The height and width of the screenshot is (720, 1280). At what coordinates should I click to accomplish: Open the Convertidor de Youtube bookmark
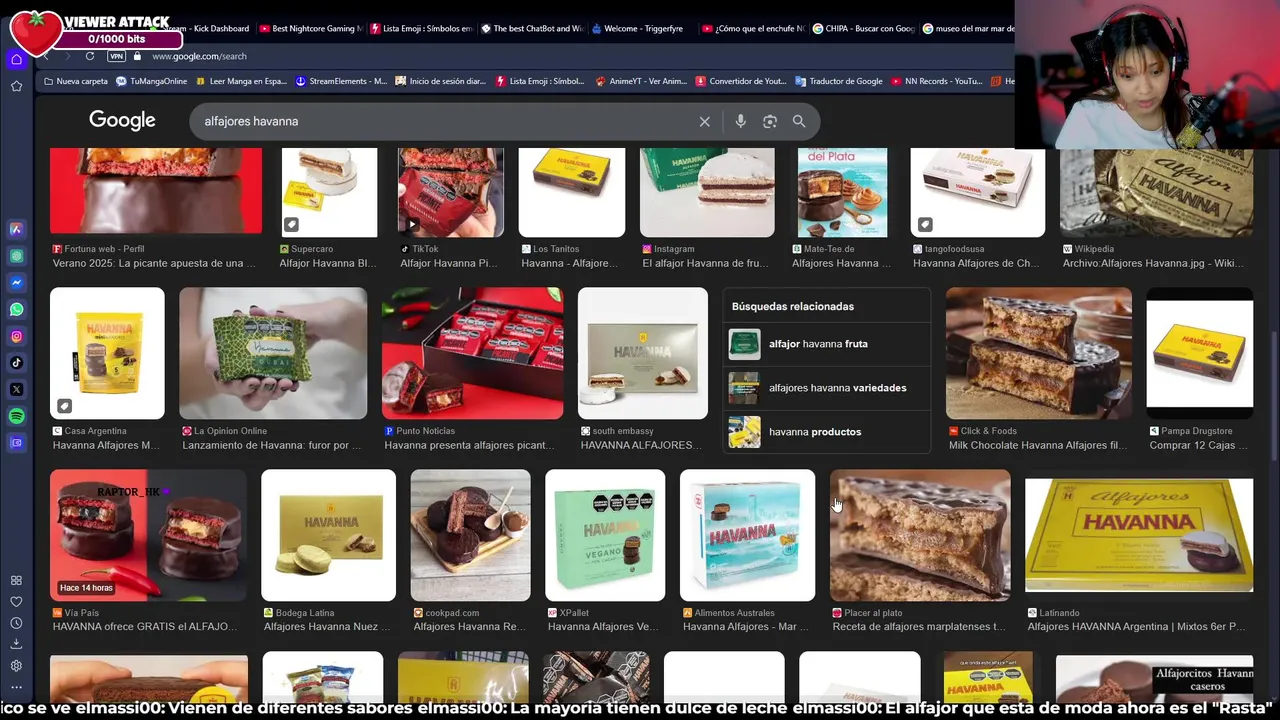(x=741, y=81)
